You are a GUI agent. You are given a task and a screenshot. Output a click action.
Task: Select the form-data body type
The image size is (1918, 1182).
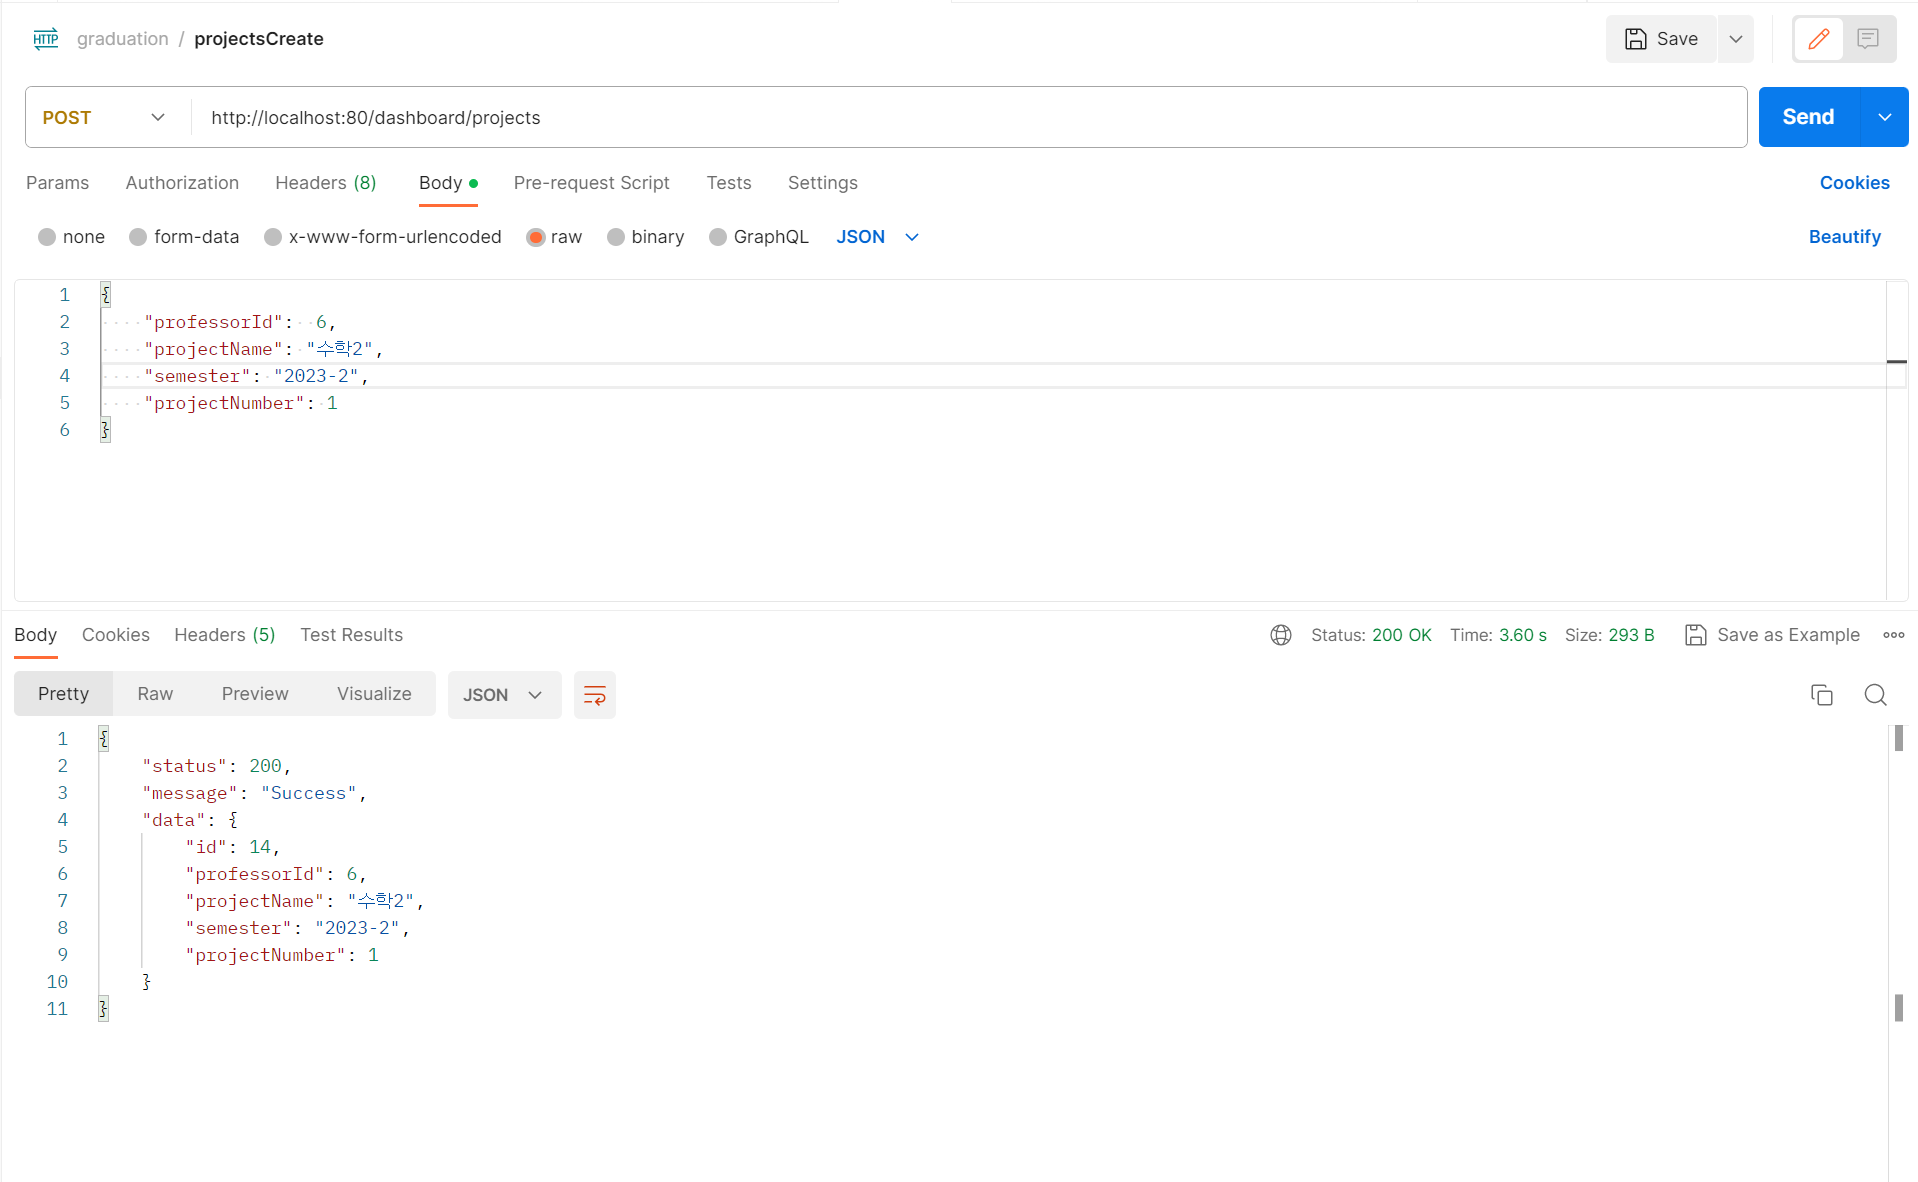tap(138, 237)
